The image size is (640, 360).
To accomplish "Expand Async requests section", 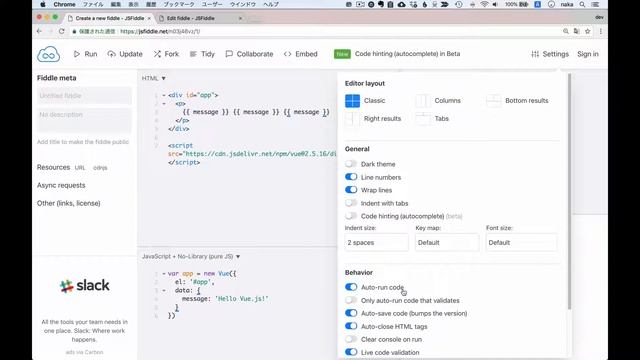I will [61, 185].
